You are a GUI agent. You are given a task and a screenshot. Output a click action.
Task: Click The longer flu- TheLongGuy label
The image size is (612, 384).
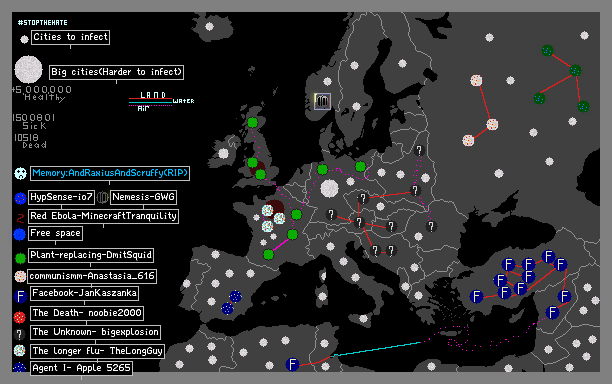tap(98, 351)
